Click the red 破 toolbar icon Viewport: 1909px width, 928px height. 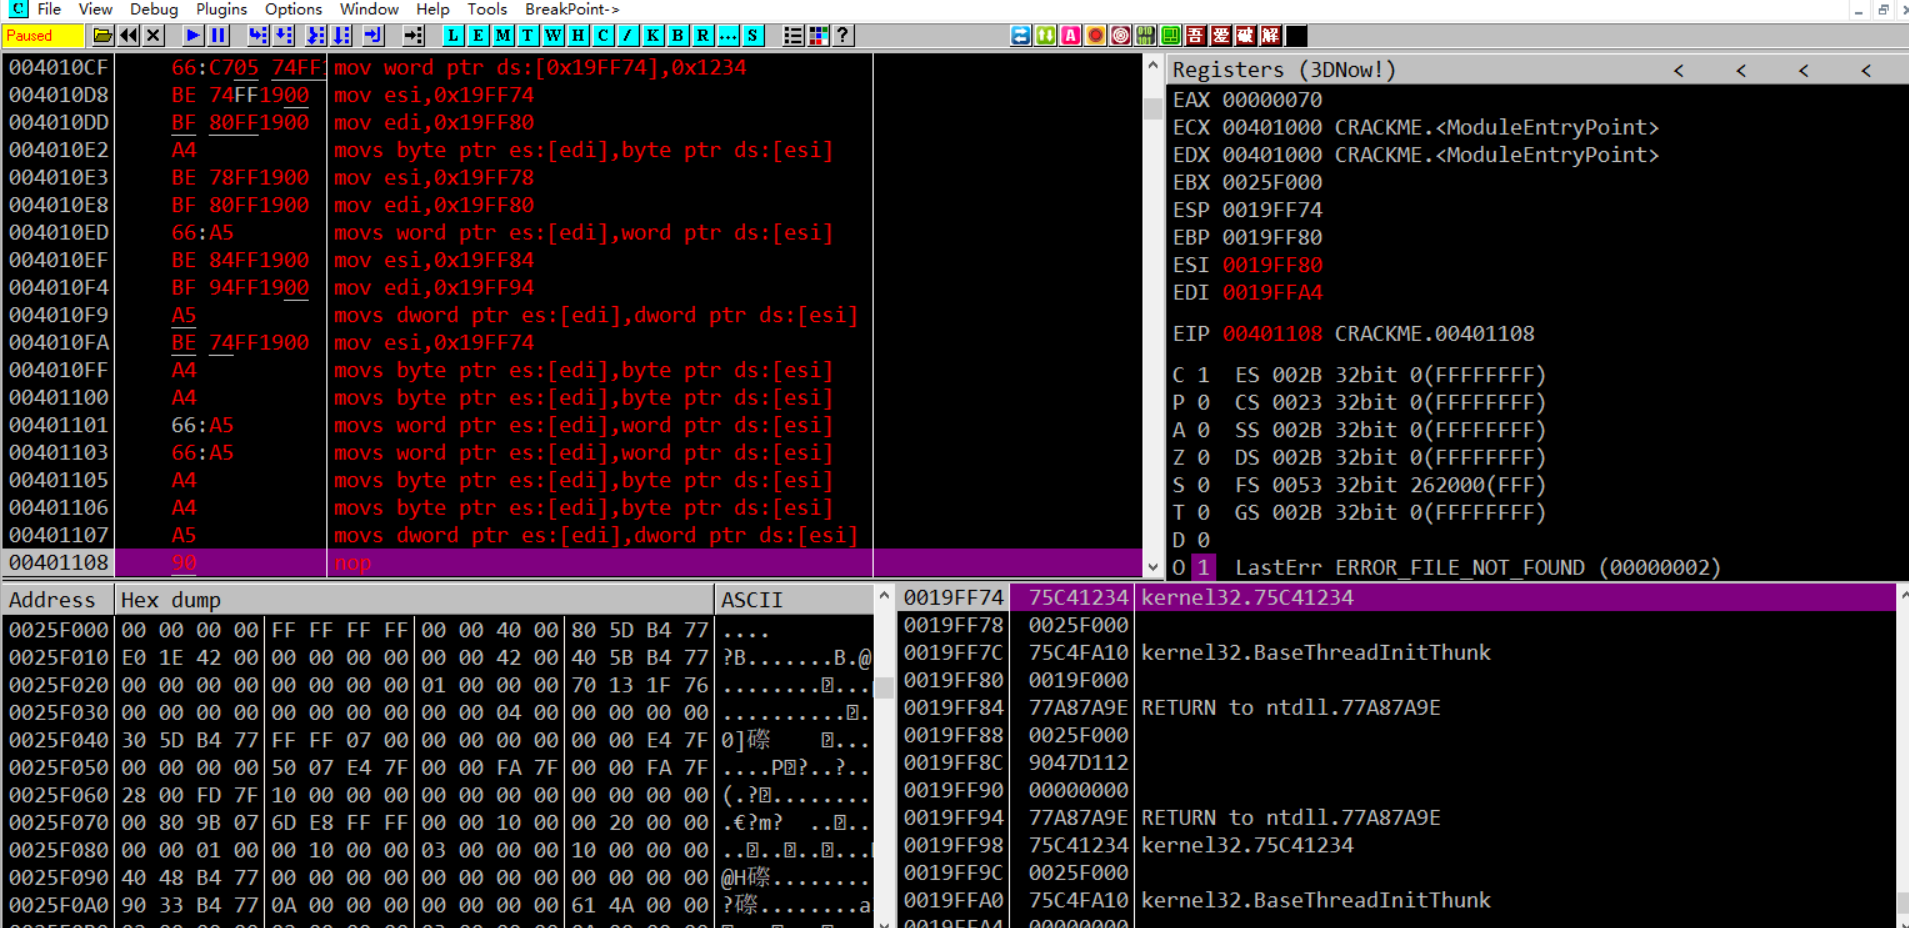pos(1245,36)
